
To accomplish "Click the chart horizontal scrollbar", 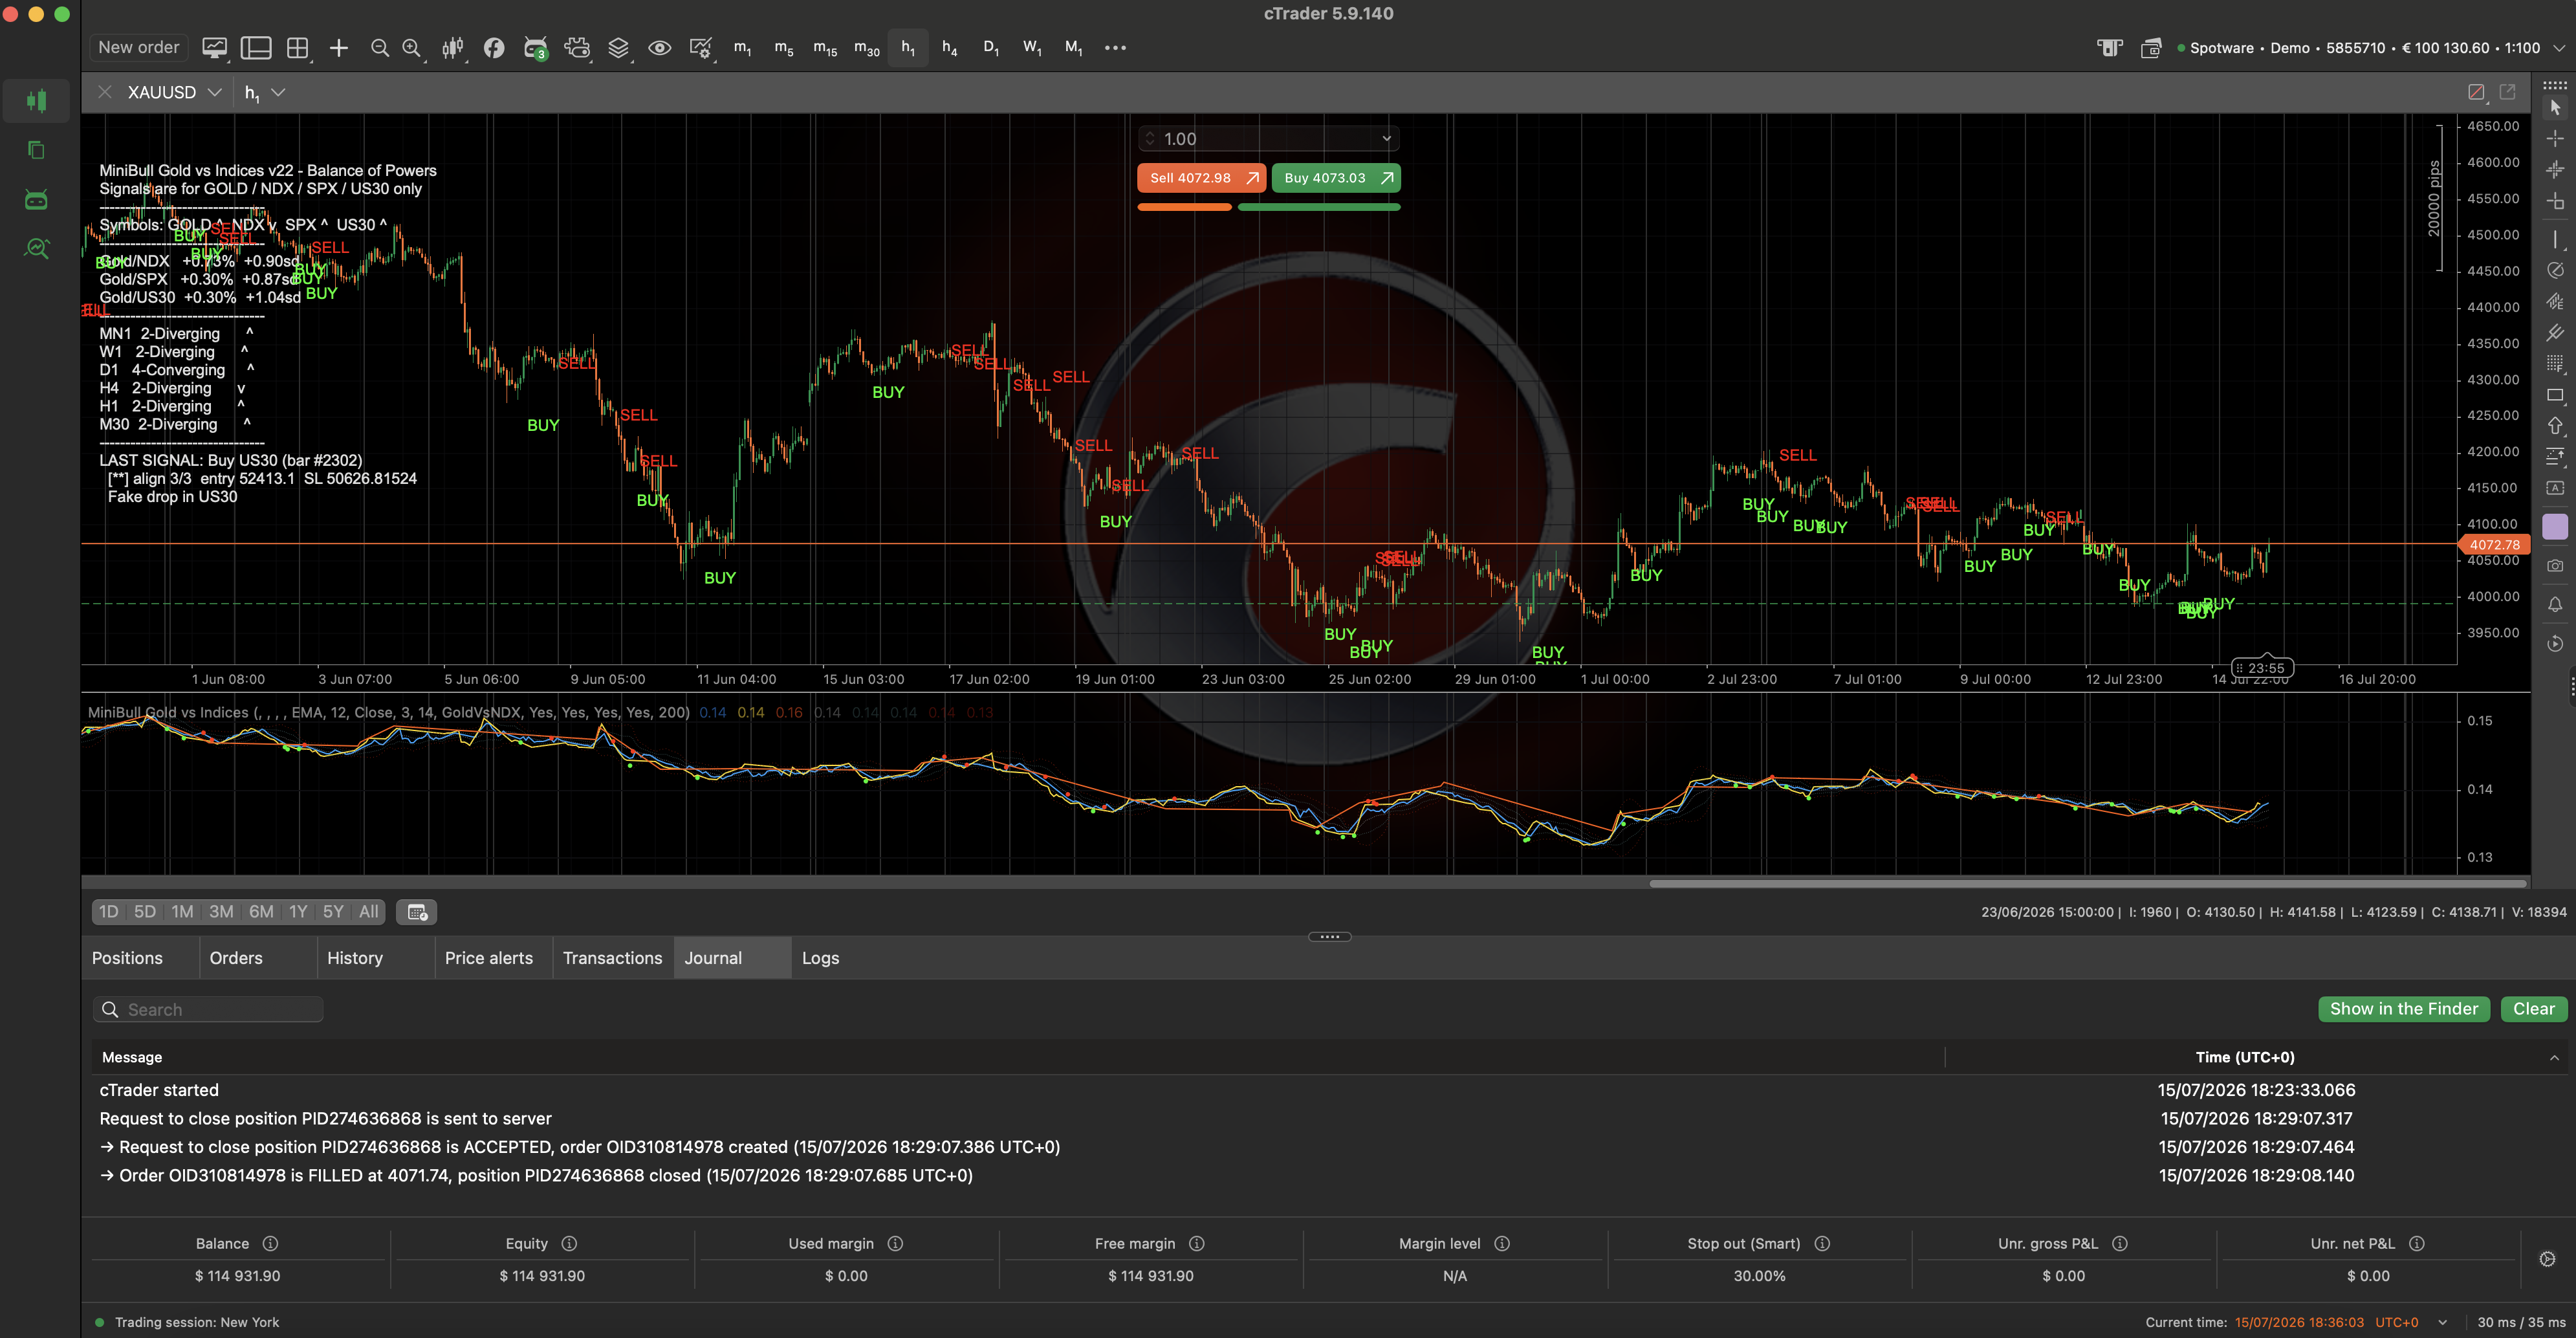I will 2088,883.
